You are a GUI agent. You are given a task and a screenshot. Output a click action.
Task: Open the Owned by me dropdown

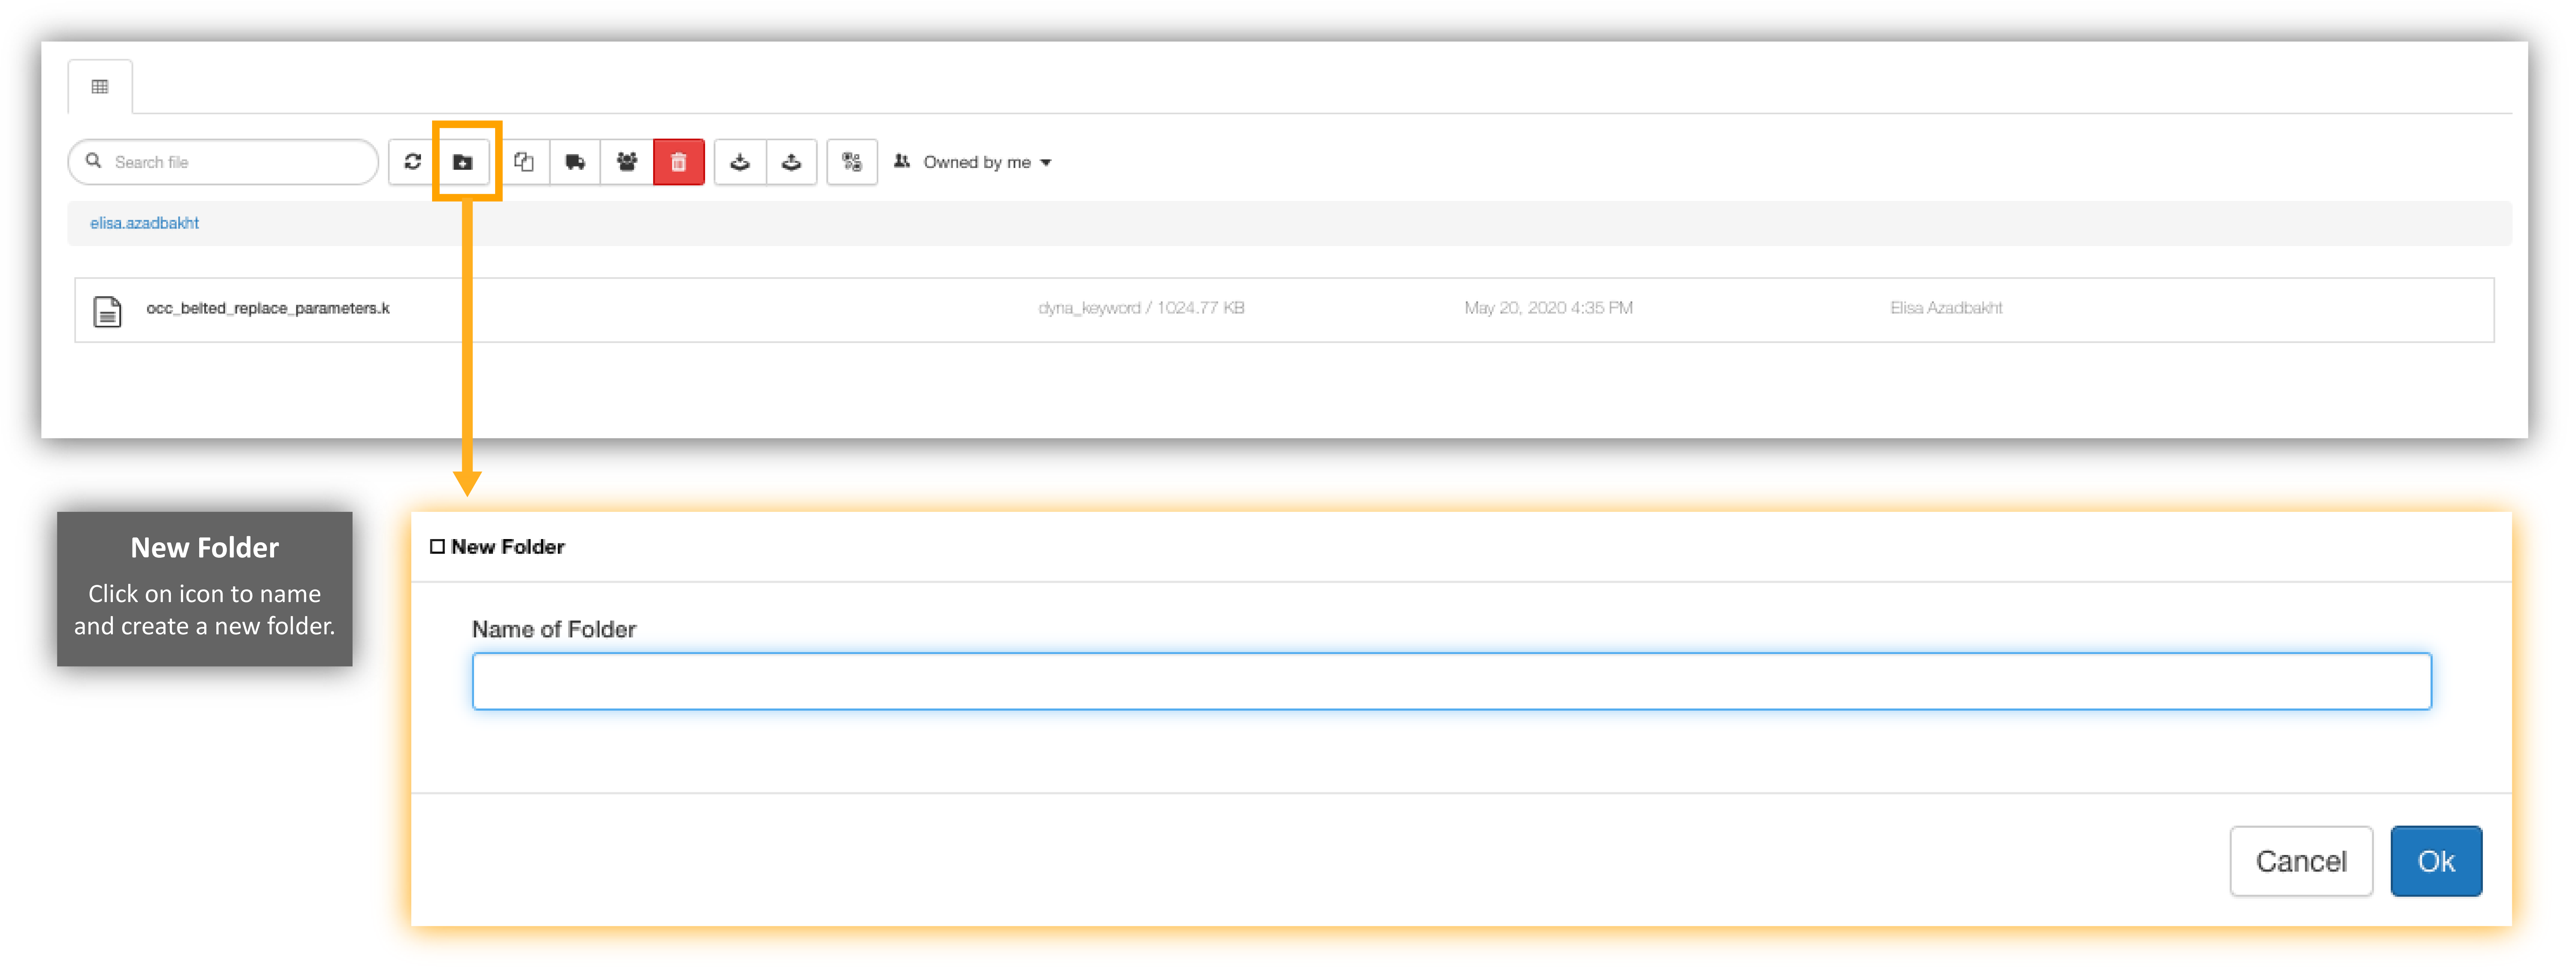coord(973,162)
